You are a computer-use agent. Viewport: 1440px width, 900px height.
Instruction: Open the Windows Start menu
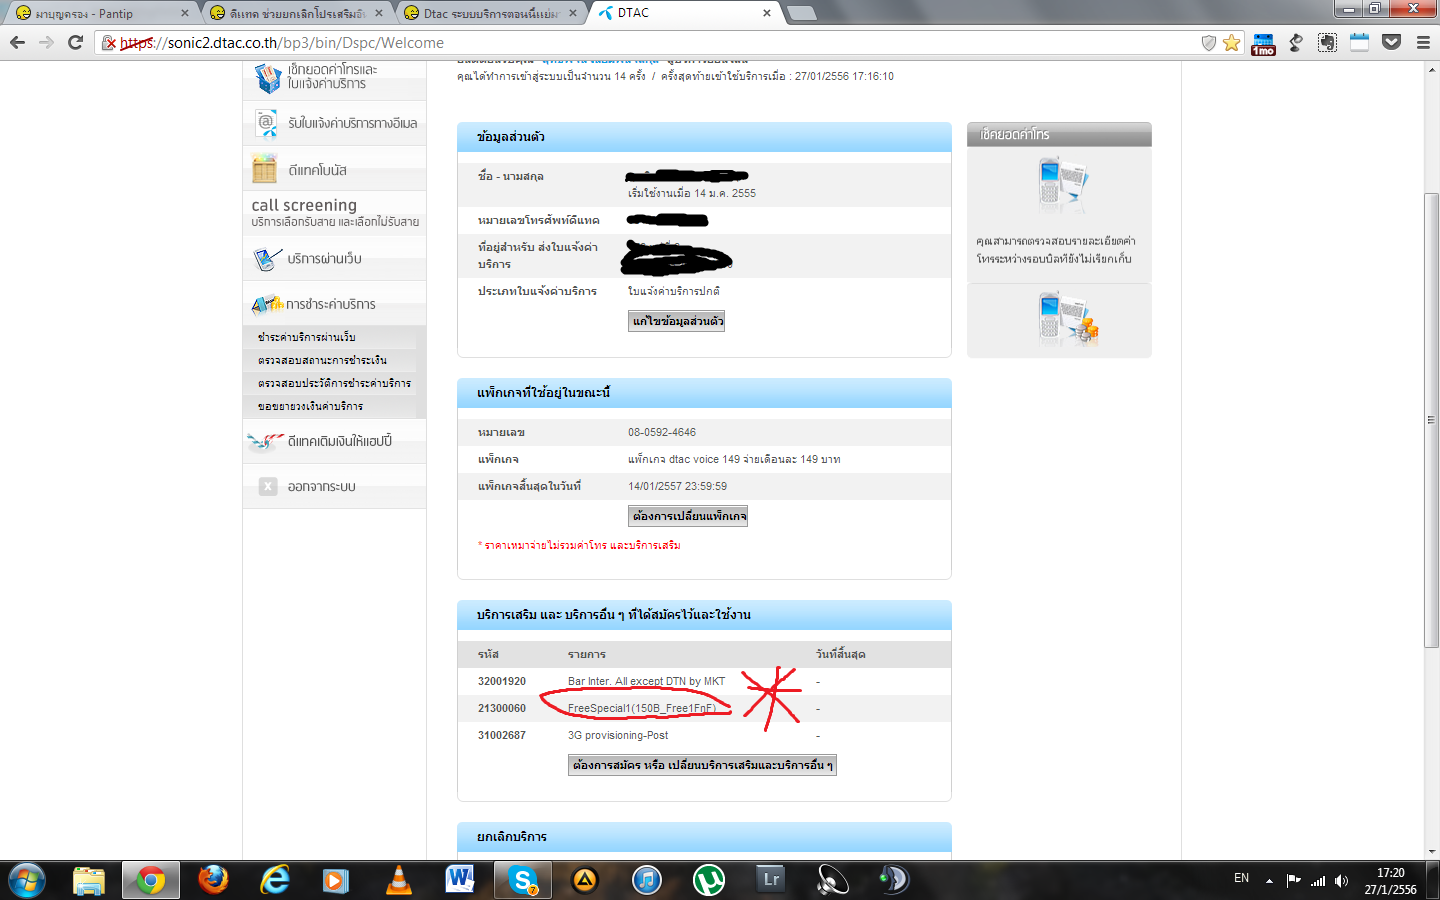(x=26, y=880)
